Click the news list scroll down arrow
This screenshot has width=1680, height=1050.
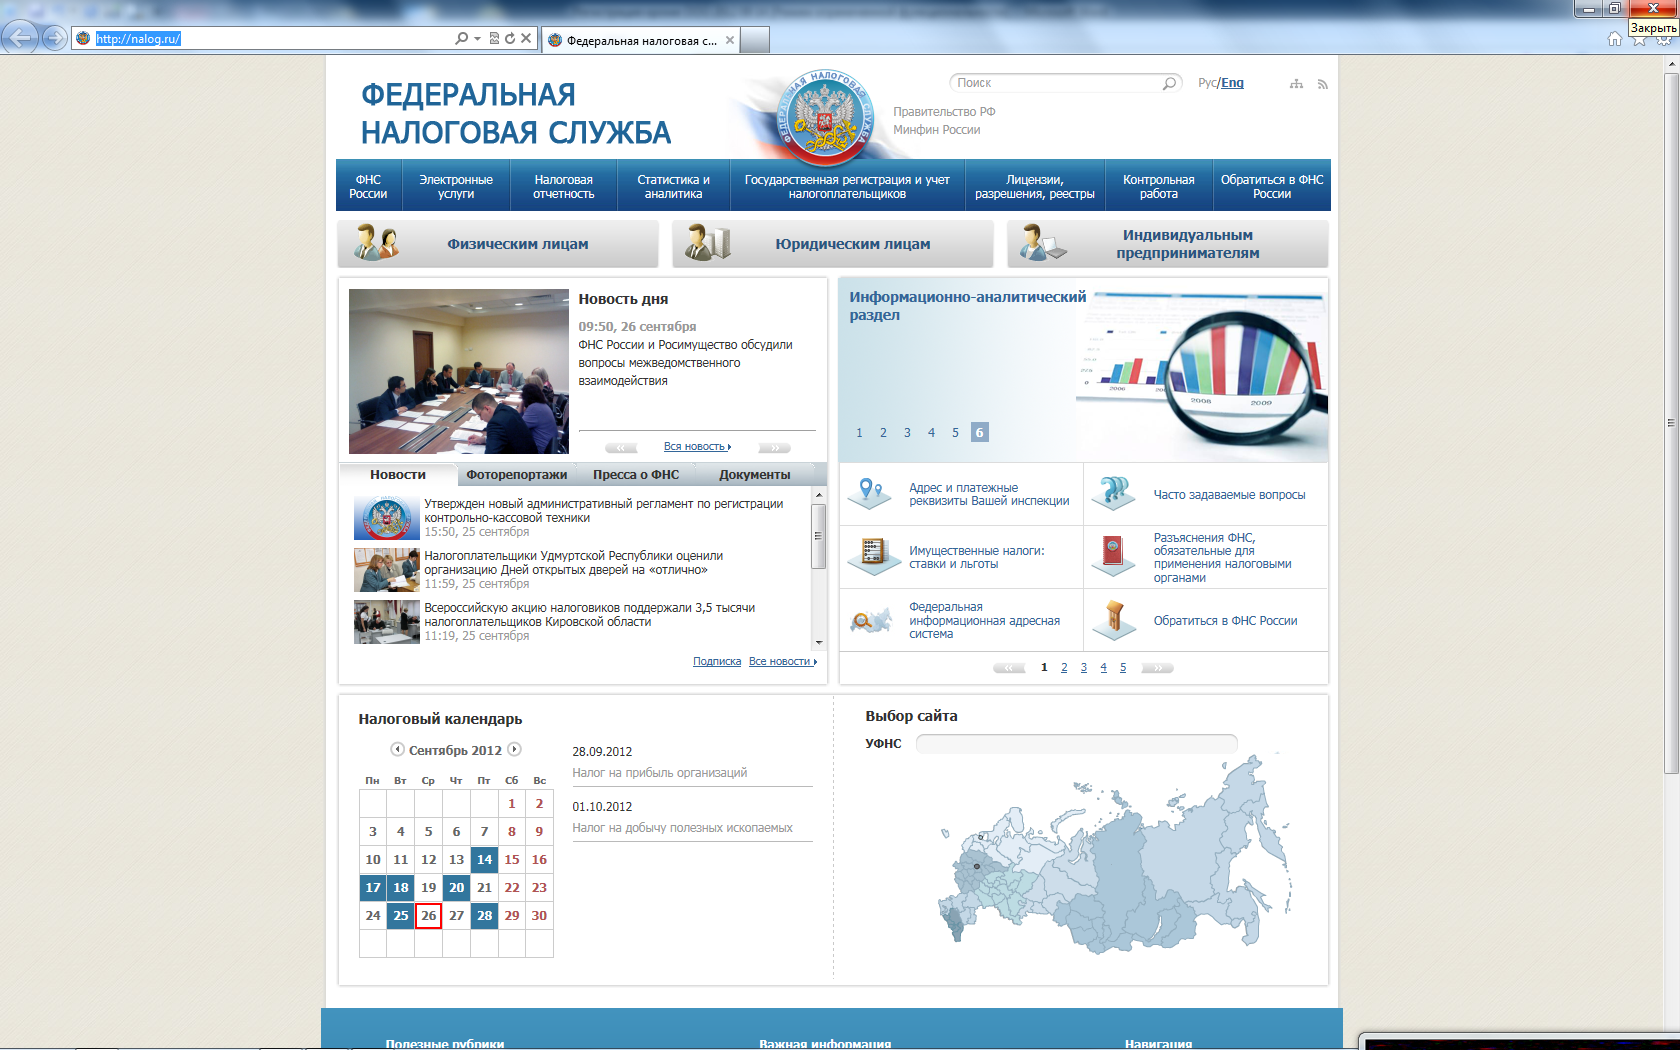click(819, 642)
